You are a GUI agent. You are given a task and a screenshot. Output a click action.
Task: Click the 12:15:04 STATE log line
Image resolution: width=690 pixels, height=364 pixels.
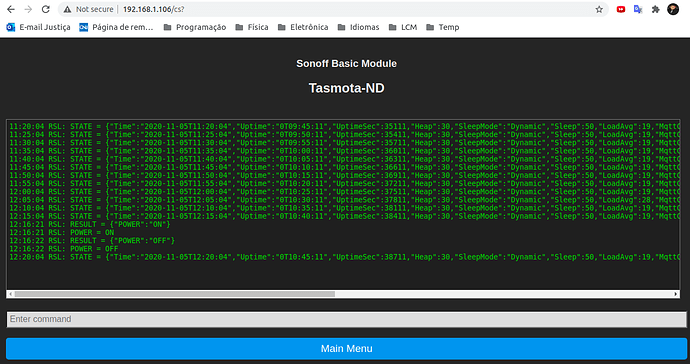(344, 216)
